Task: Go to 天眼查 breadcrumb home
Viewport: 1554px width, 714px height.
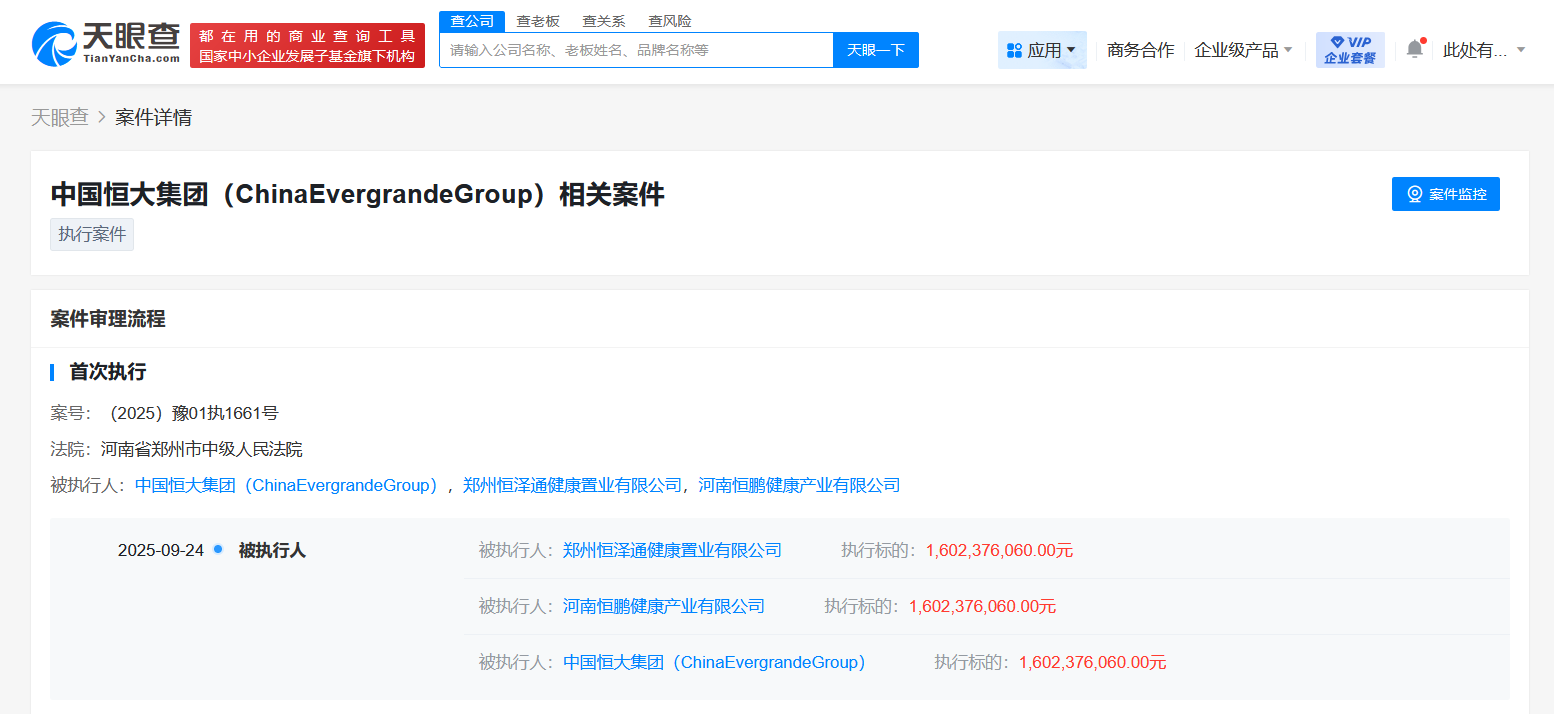Action: coord(60,118)
